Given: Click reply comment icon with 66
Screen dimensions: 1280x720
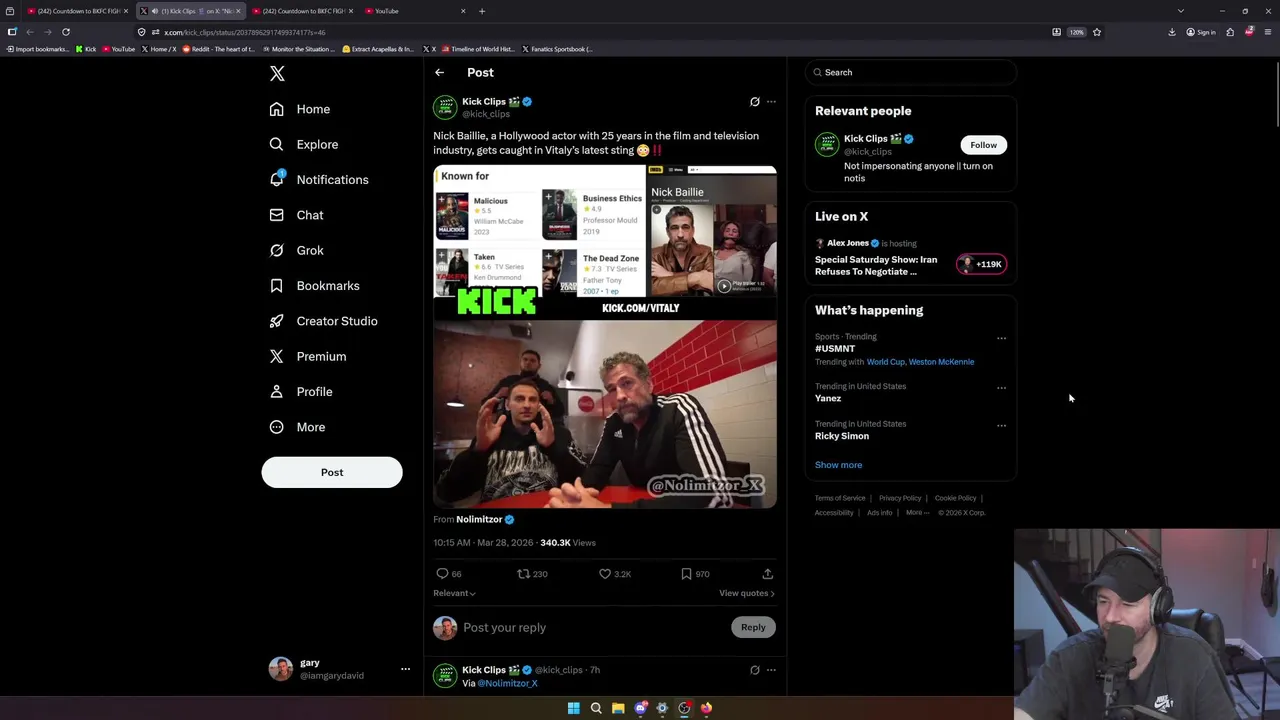Looking at the screenshot, I should [449, 574].
